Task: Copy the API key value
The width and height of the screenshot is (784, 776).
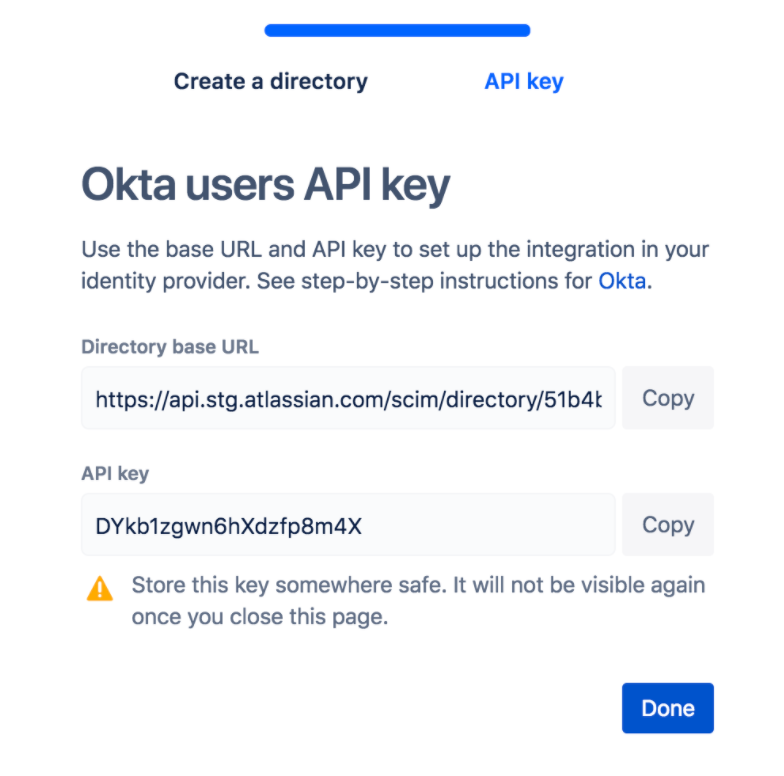Action: [668, 524]
